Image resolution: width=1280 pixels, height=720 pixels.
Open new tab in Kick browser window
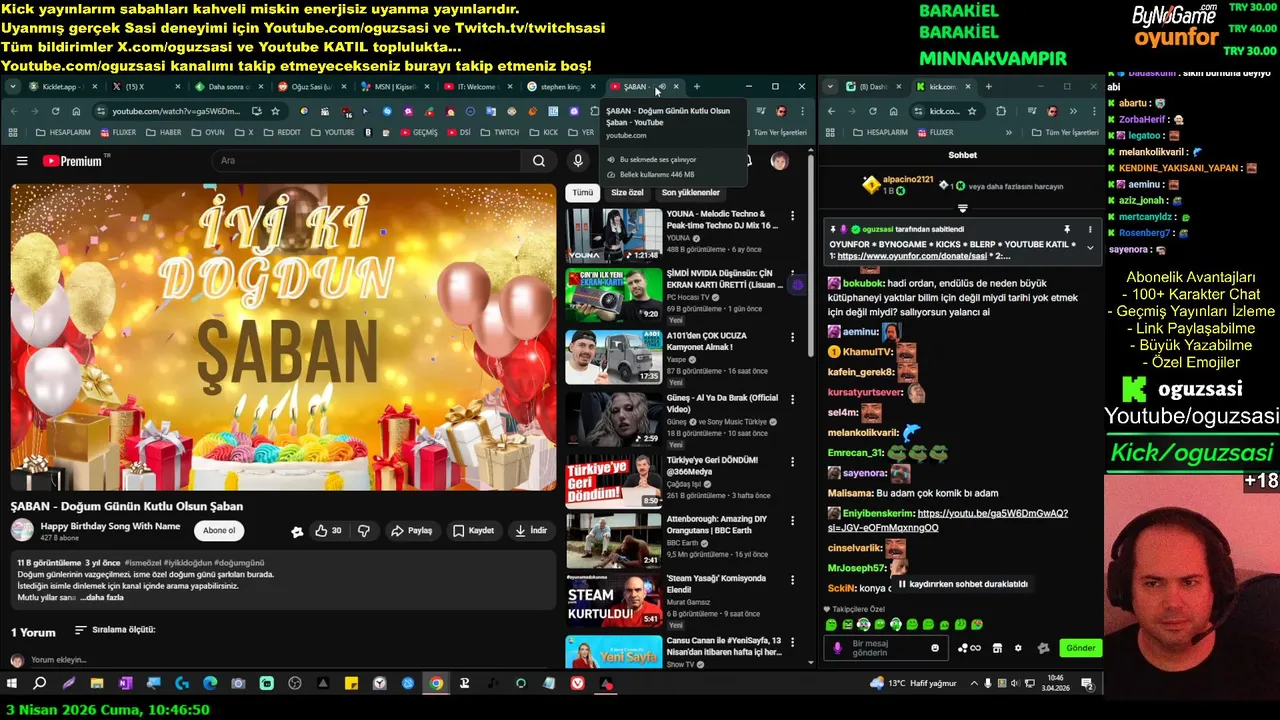pos(988,87)
